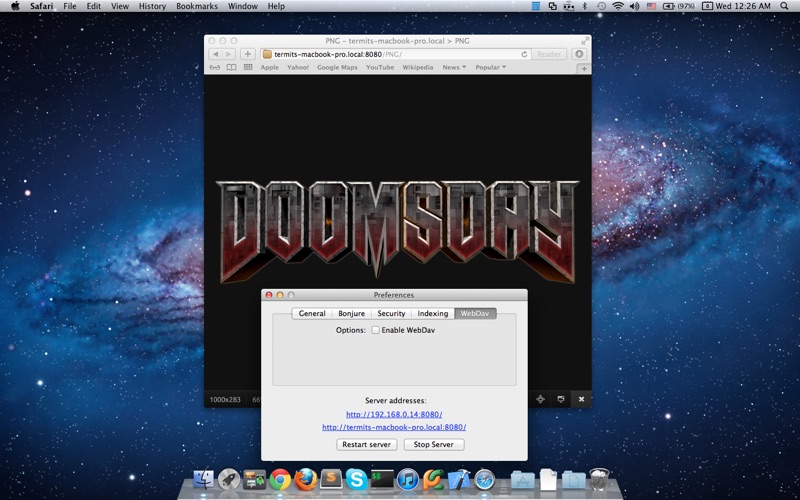Switch to the Bonjure tab
The height and width of the screenshot is (500, 800).
[x=352, y=313]
